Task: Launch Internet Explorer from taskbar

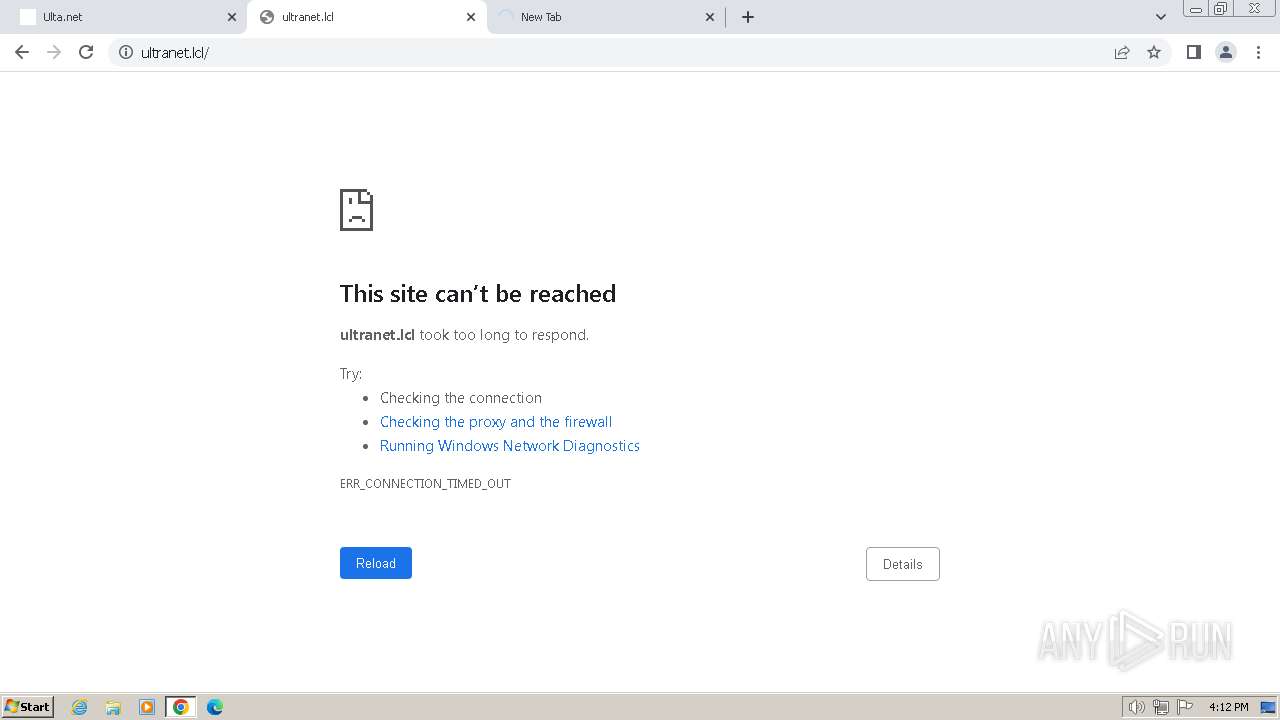Action: (80, 707)
